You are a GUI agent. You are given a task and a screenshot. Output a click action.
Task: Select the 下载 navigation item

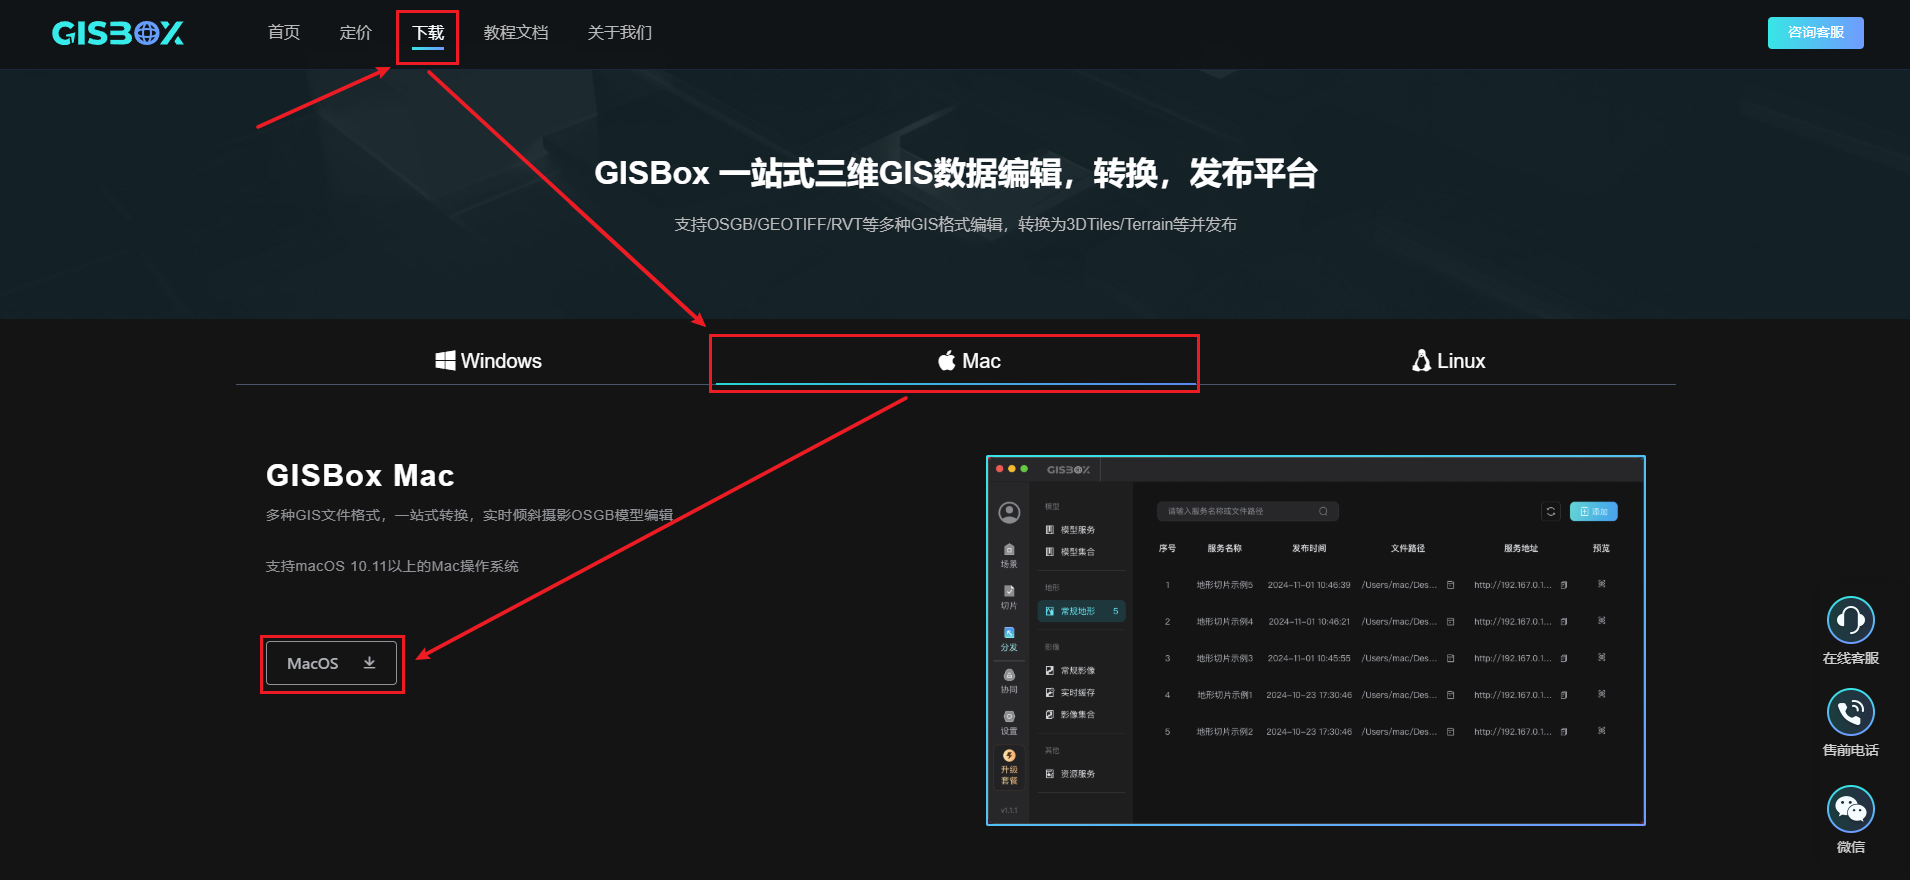pos(428,33)
